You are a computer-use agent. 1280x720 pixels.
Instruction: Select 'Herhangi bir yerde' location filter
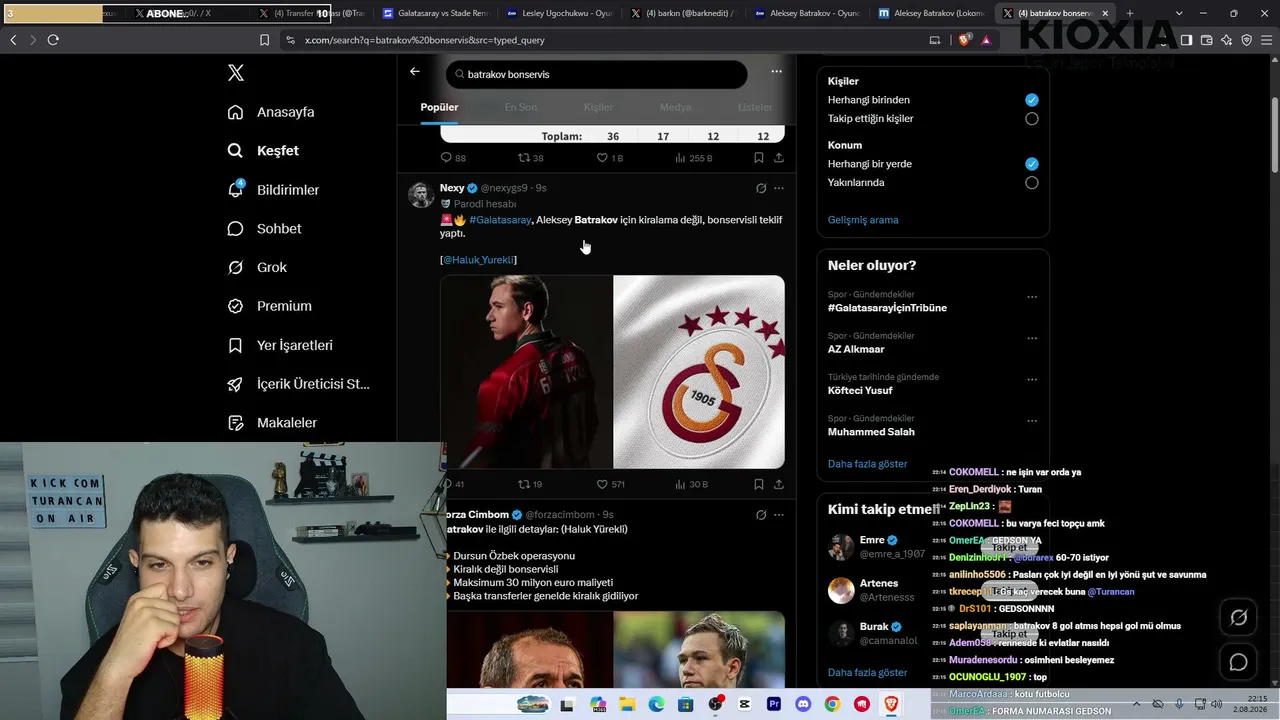[x=1032, y=164]
